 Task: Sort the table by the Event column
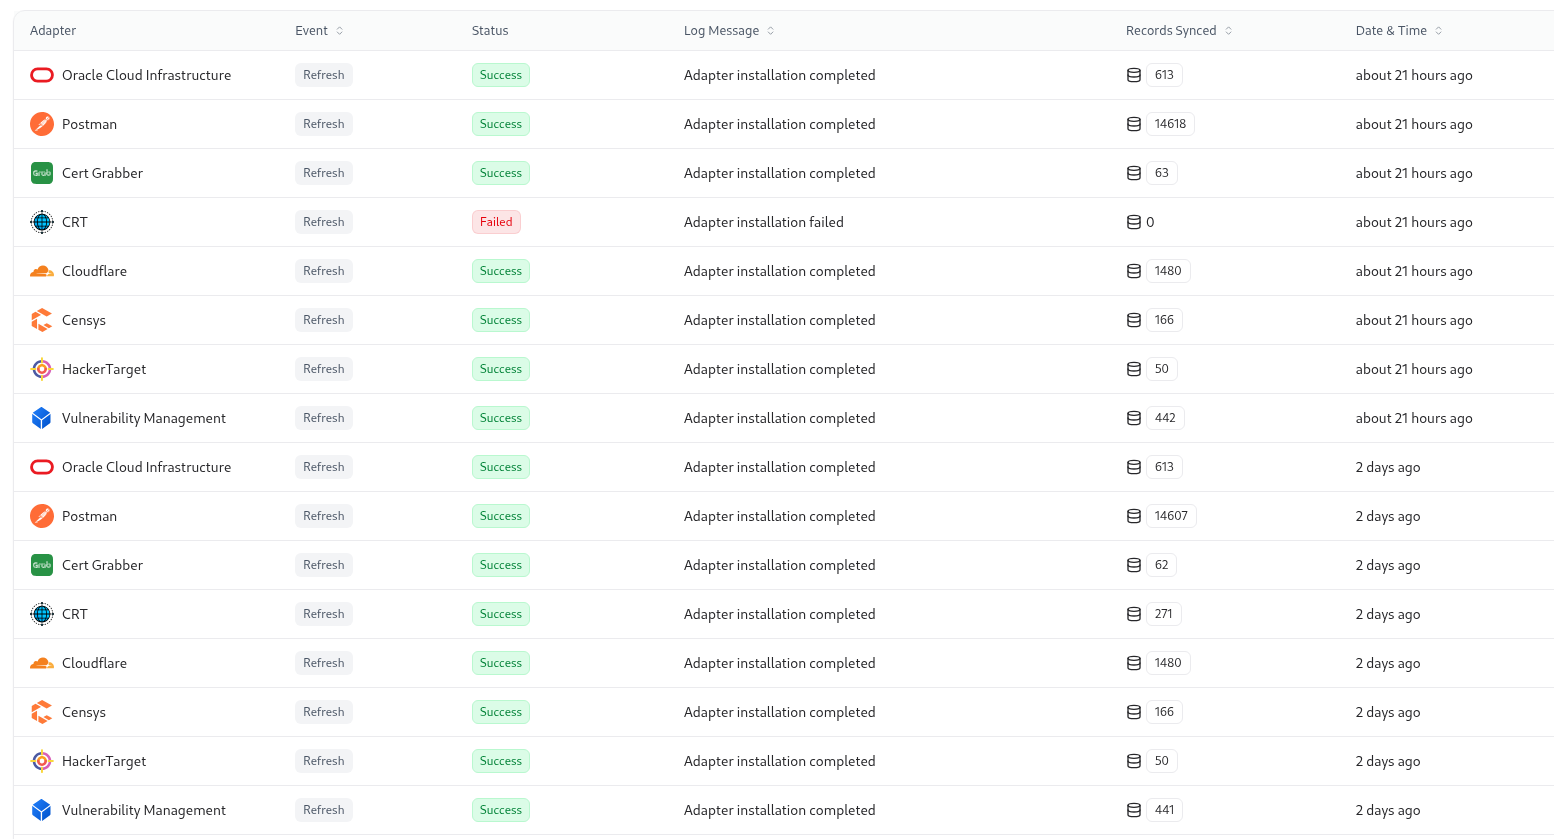click(339, 31)
